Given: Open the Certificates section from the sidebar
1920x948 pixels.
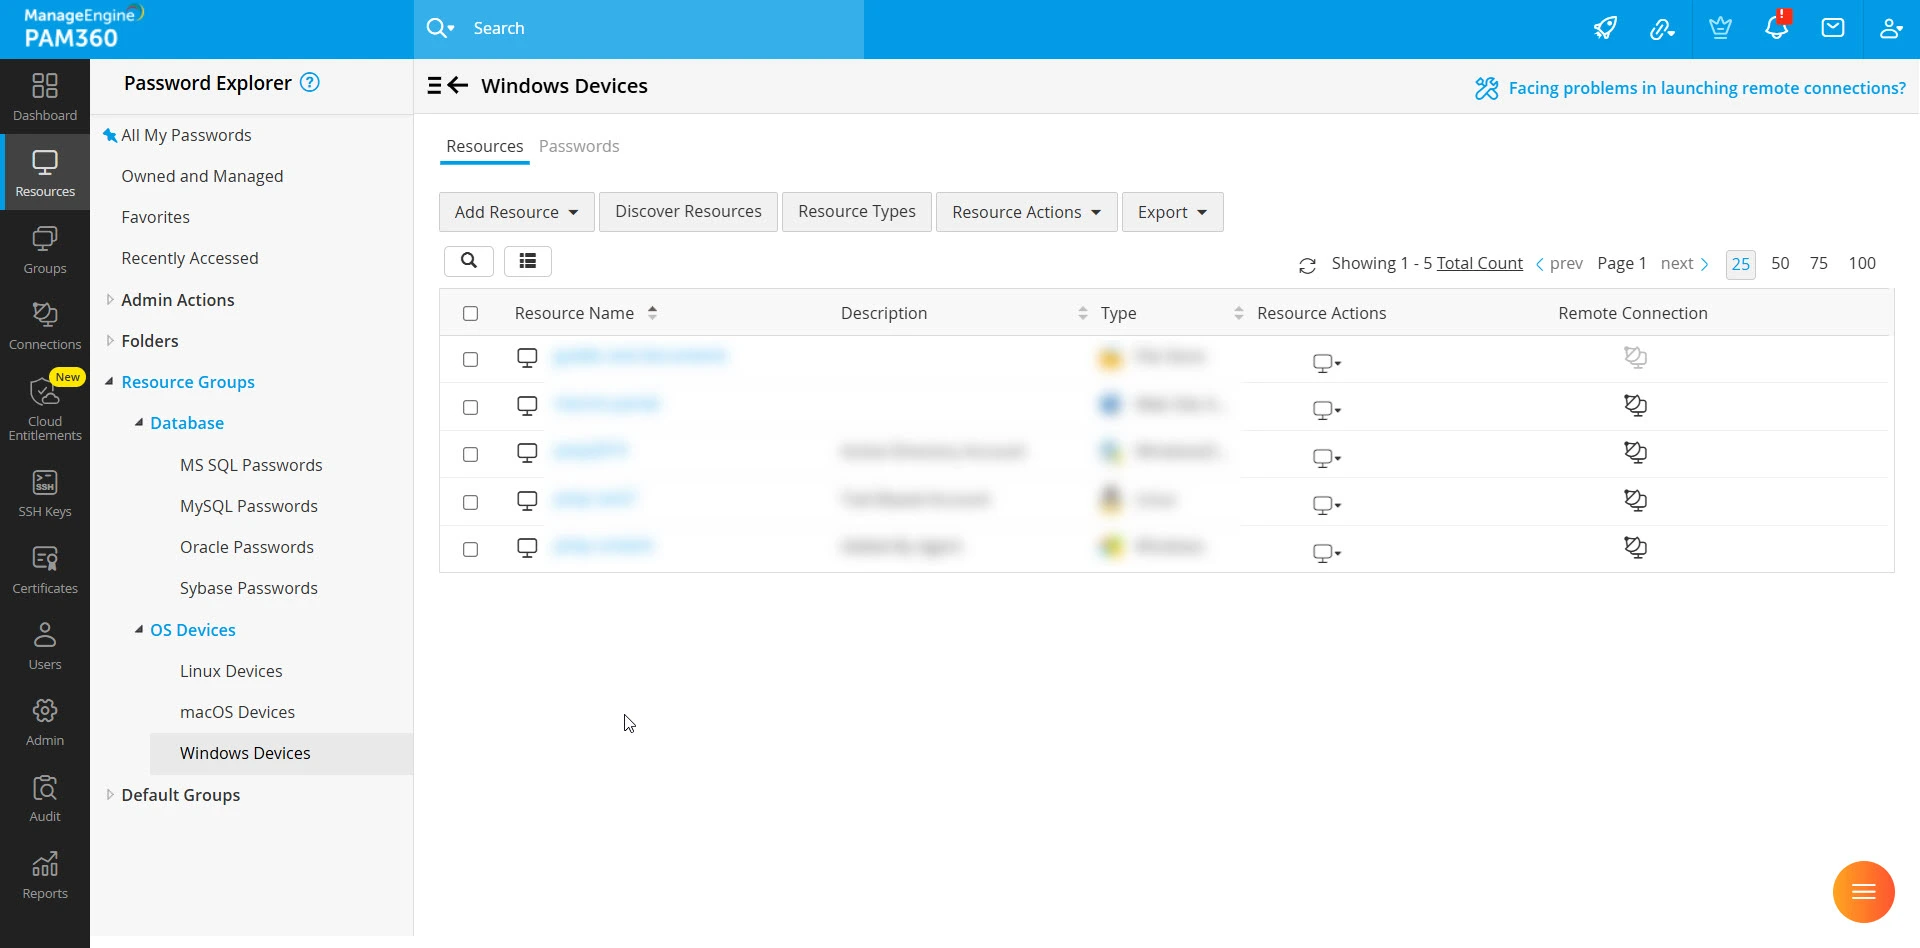Looking at the screenshot, I should [44, 568].
